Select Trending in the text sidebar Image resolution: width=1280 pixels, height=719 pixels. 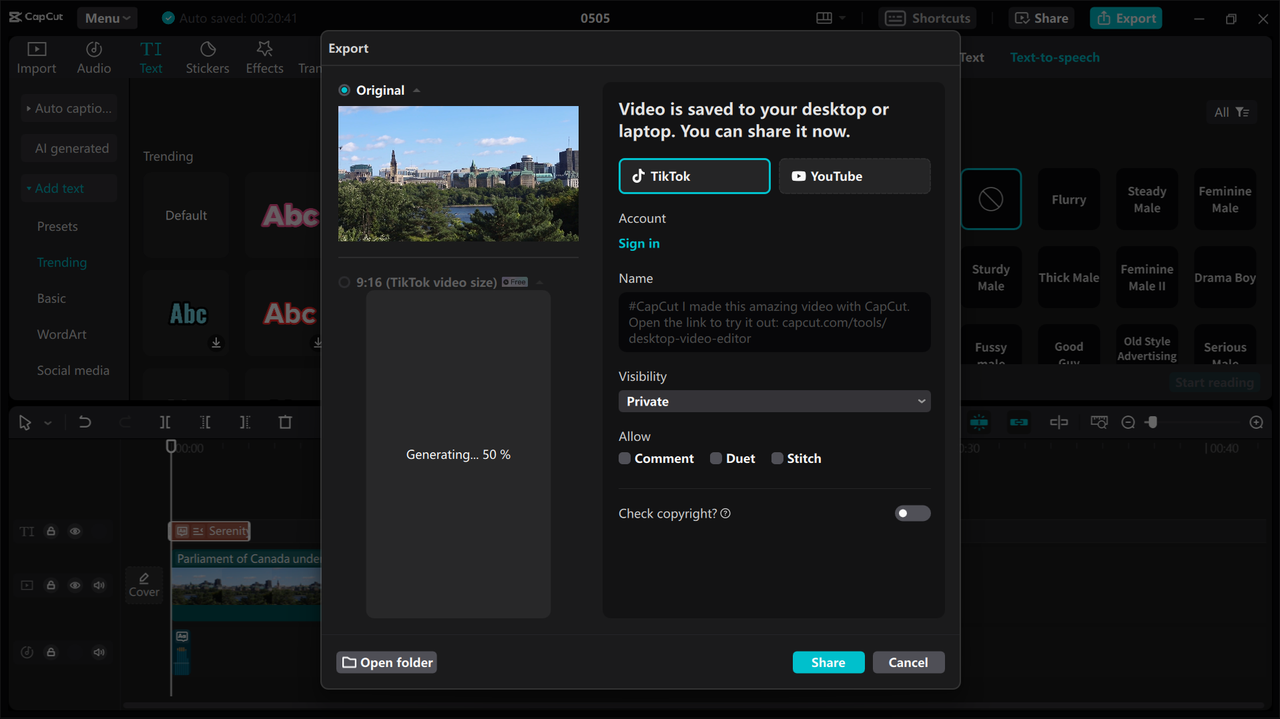tap(62, 262)
